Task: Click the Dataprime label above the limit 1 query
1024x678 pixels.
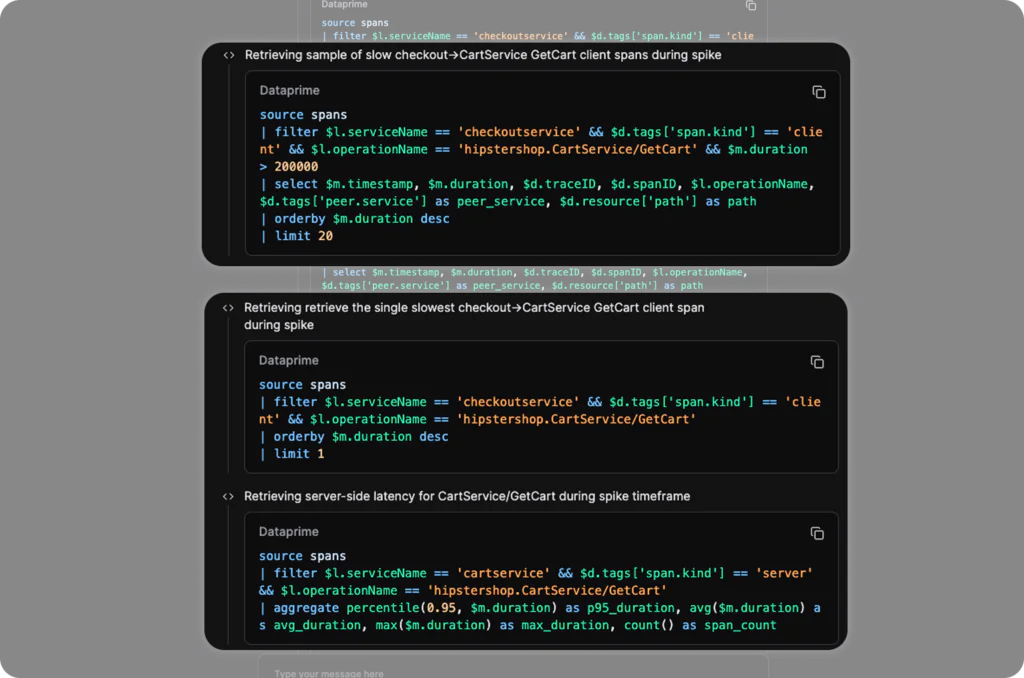Action: point(288,361)
